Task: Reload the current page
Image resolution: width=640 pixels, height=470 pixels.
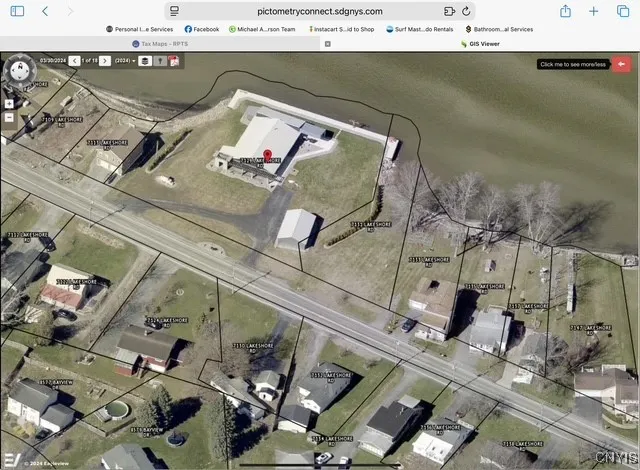Action: coord(466,11)
